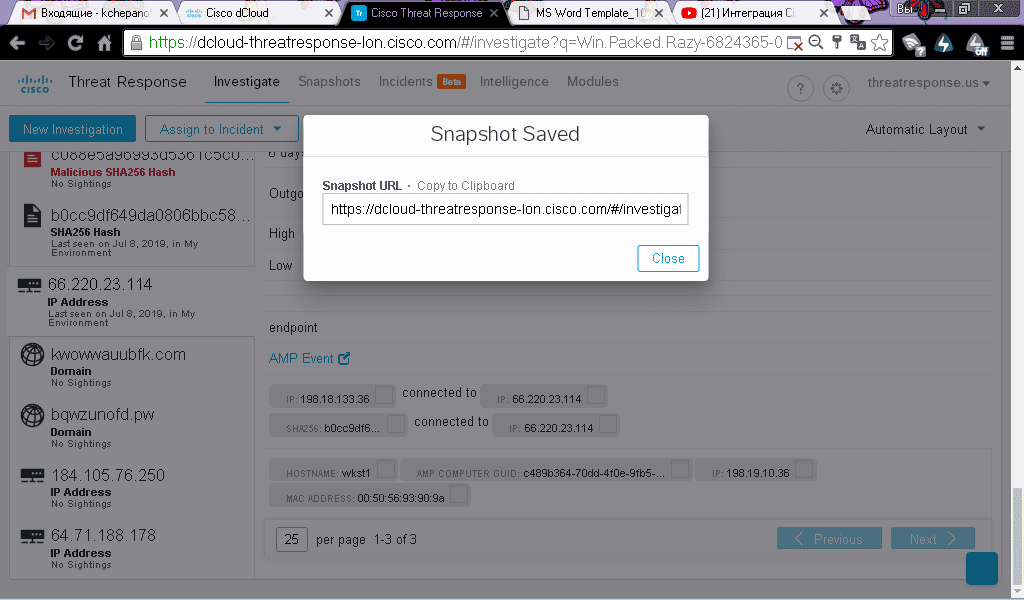Close the Cisco Threat Response browser tab
Screen dimensions: 1024x600
click(494, 13)
